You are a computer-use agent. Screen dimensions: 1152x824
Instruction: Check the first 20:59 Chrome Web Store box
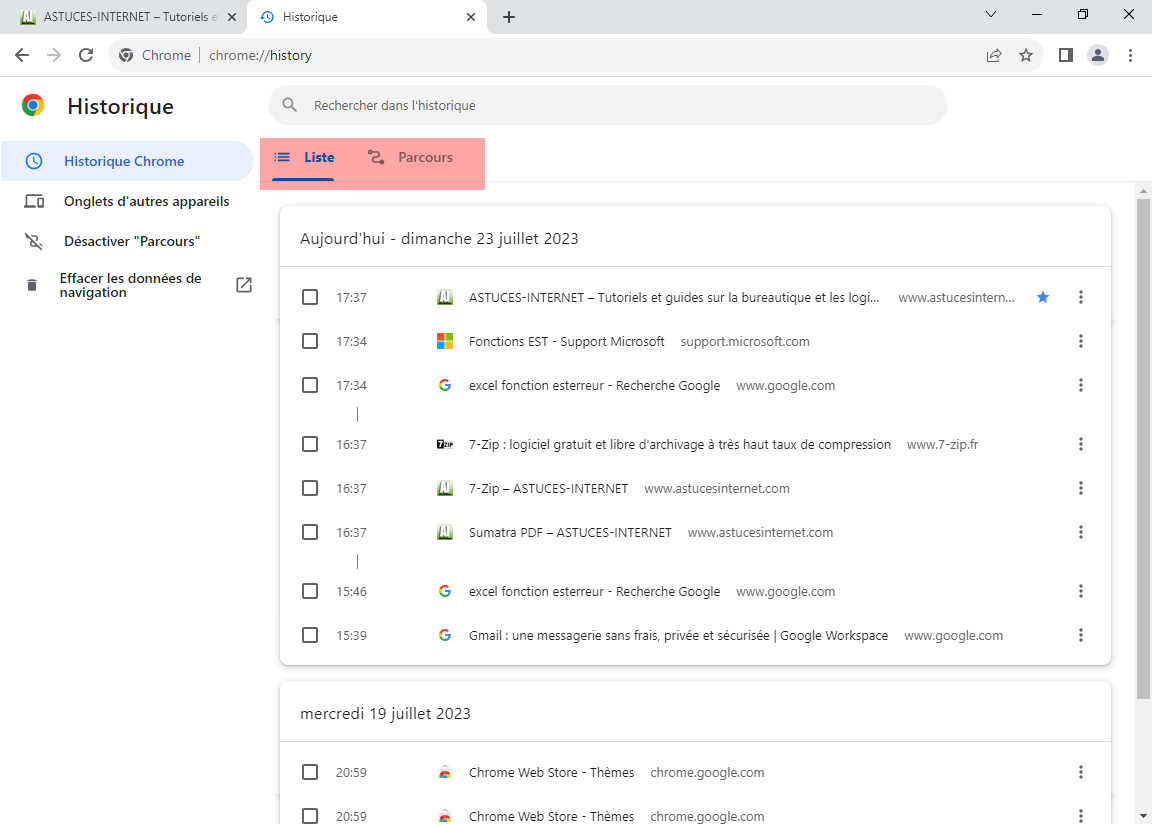click(310, 773)
